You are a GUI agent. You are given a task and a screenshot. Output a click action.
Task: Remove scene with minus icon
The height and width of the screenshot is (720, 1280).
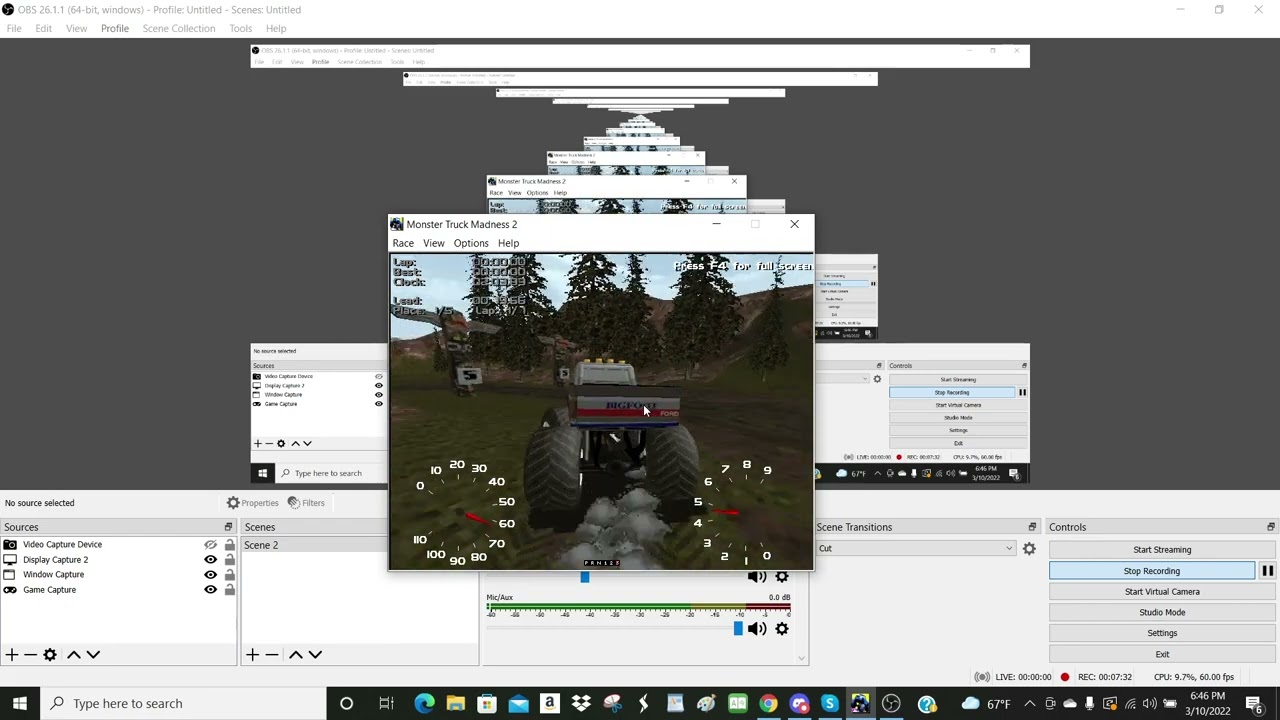(271, 654)
